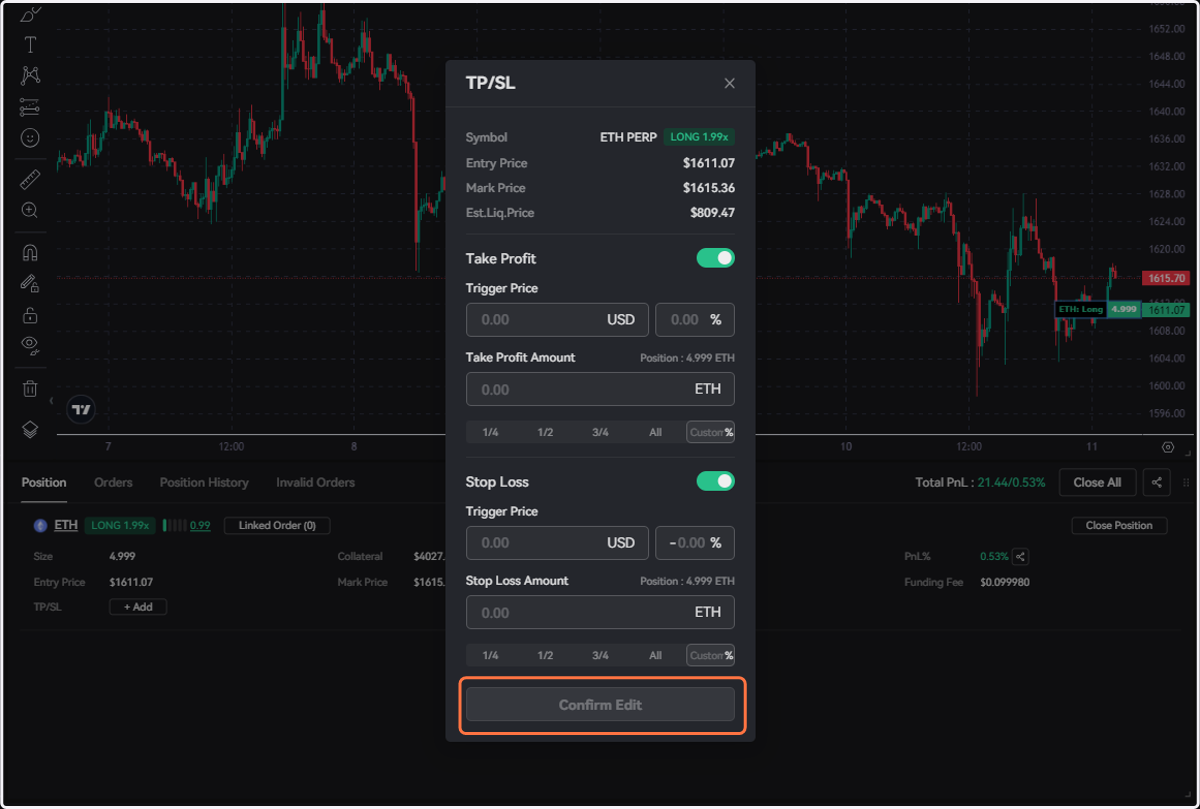This screenshot has height=809, width=1200.
Task: Select the ruler Measure tool
Action: click(30, 179)
